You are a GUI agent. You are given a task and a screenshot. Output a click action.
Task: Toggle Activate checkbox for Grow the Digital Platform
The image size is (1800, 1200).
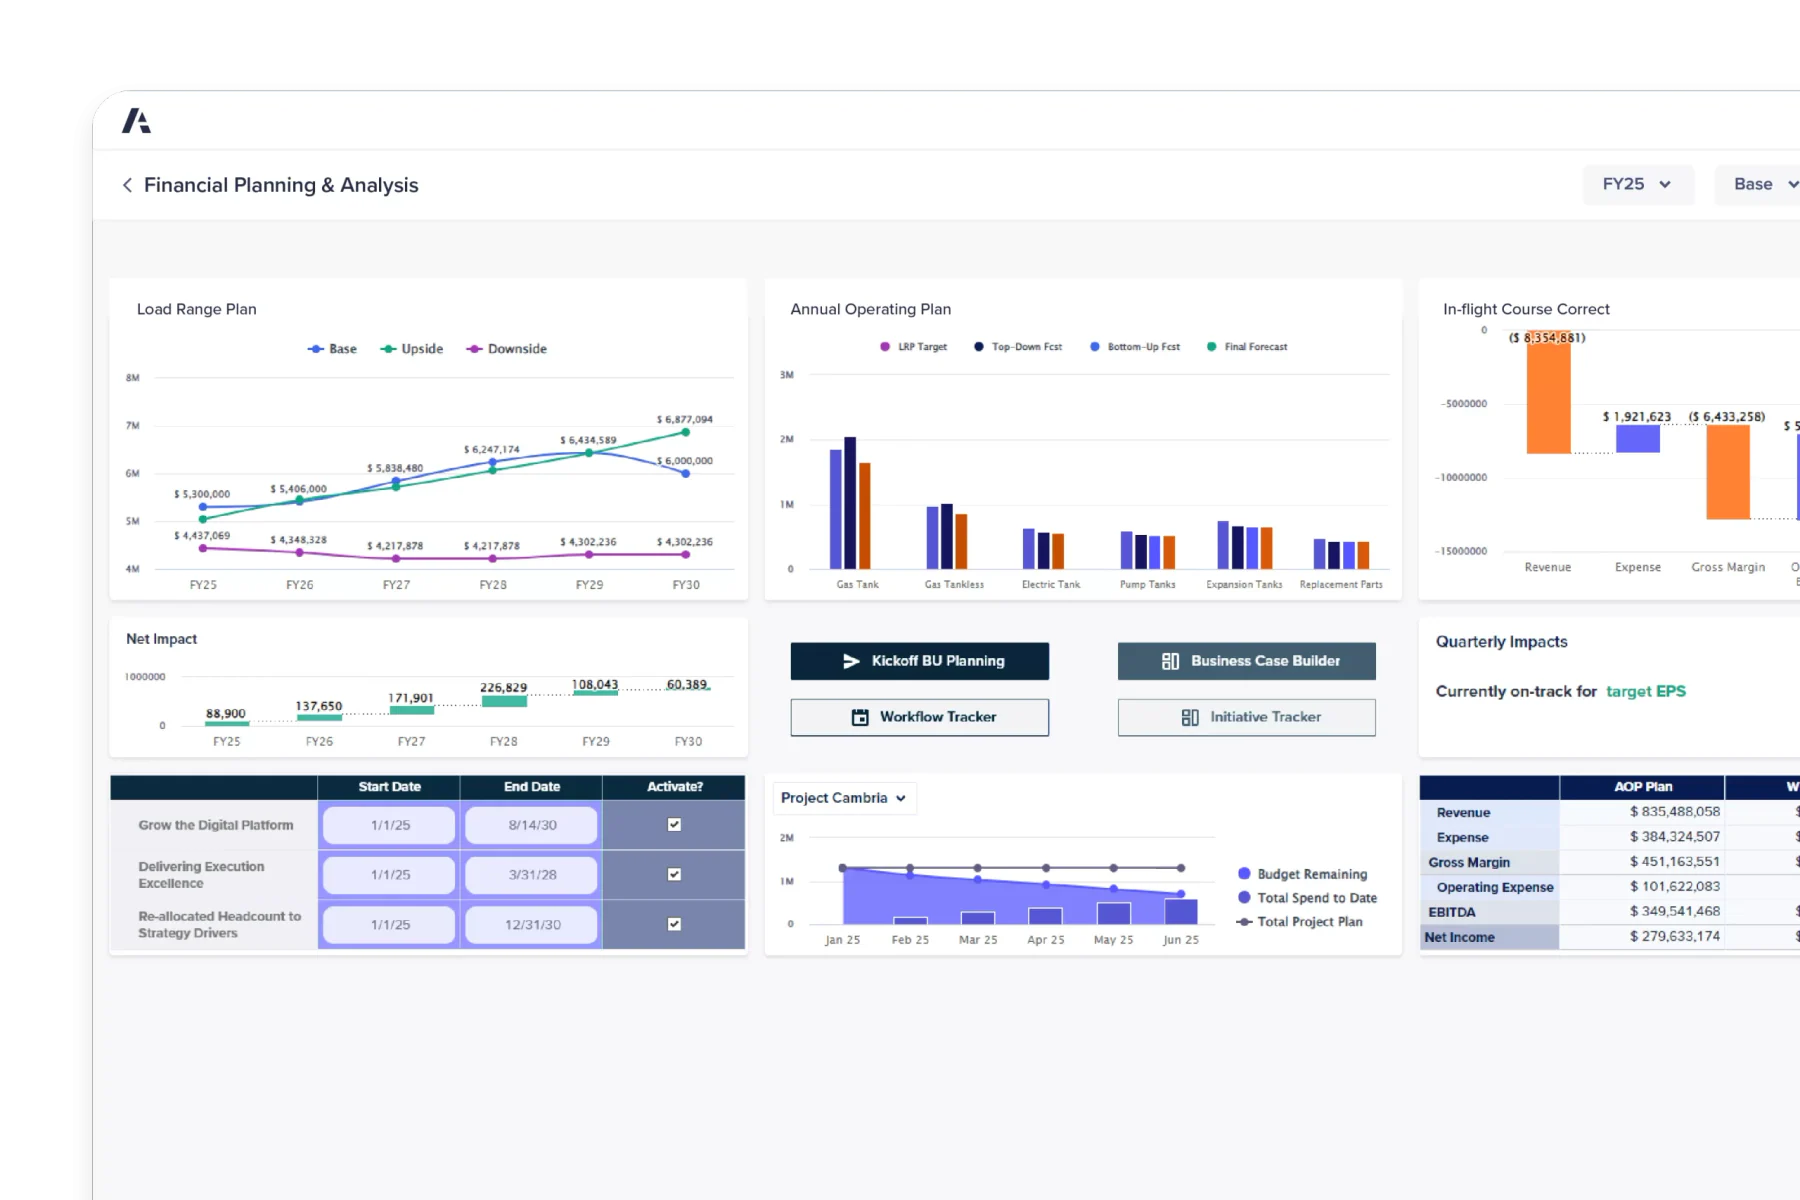(x=674, y=825)
